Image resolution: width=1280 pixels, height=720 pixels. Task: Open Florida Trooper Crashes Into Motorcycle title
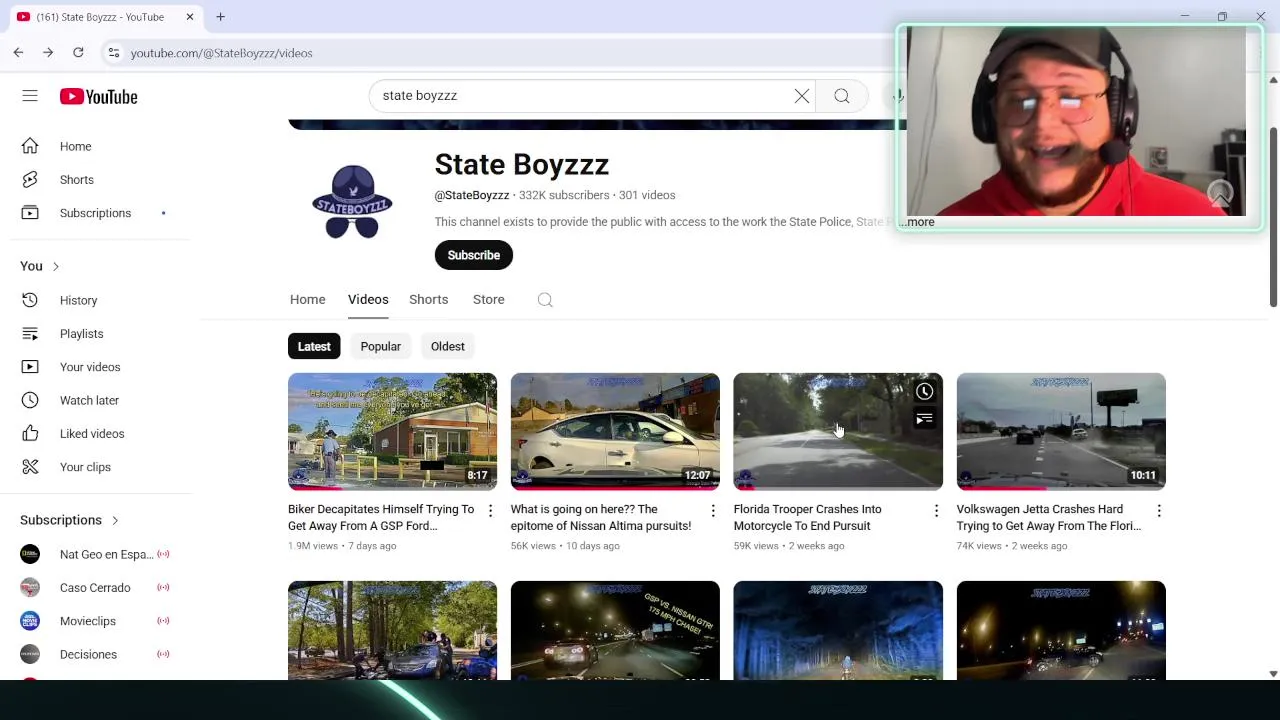808,518
